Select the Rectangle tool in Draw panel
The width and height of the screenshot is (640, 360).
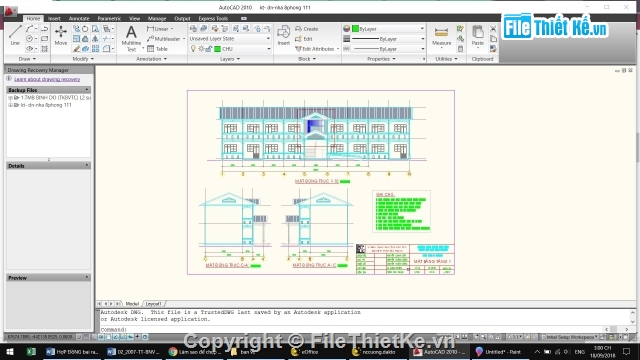[x=44, y=39]
